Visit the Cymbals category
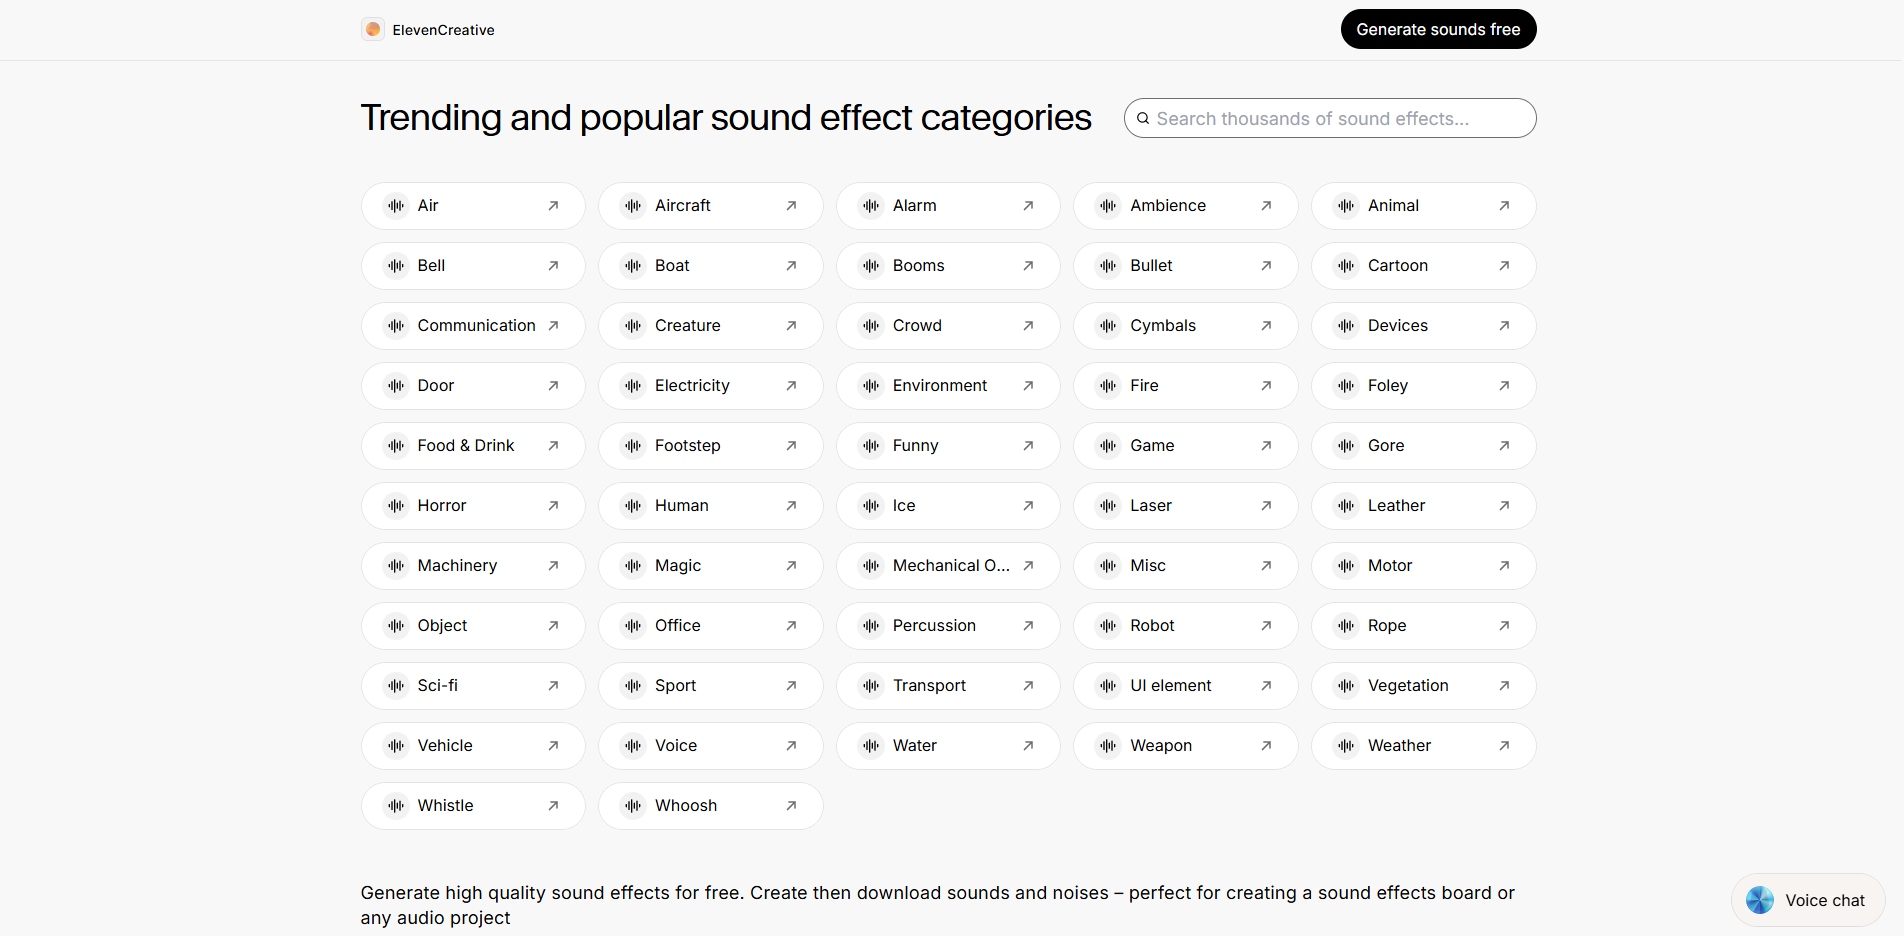This screenshot has width=1904, height=936. pos(1185,326)
